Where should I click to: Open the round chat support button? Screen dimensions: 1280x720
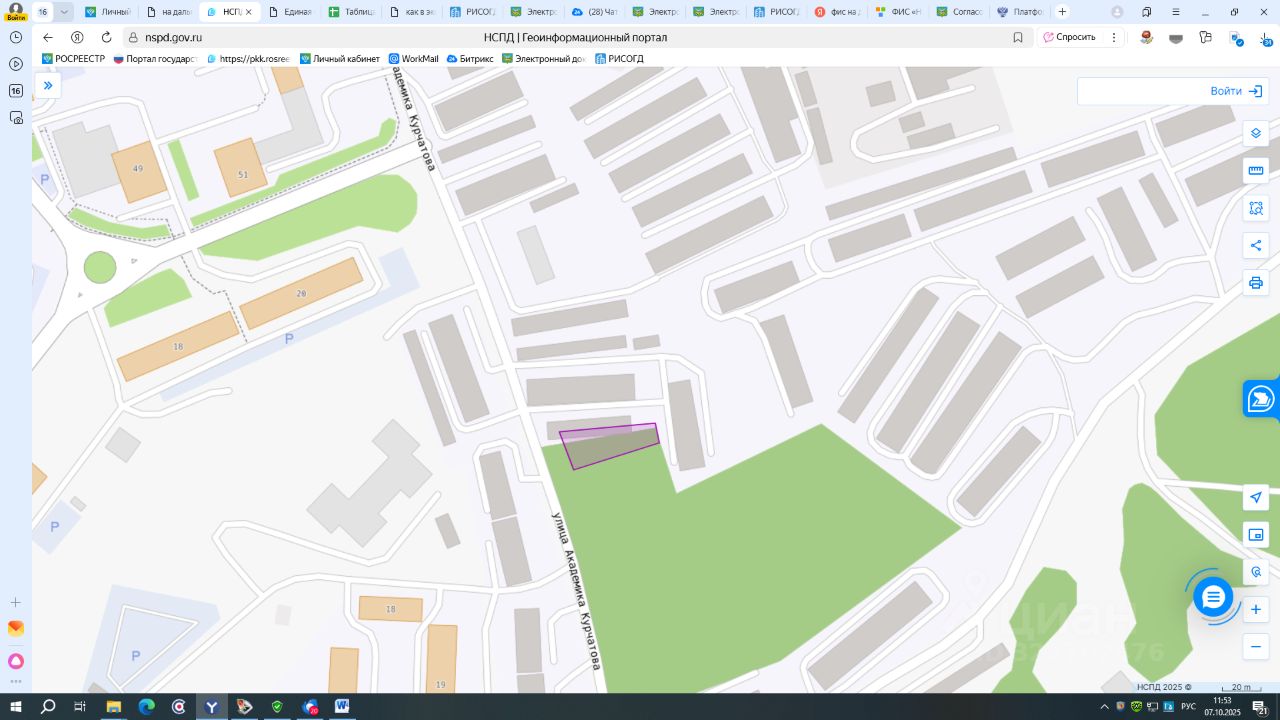click(x=1213, y=597)
